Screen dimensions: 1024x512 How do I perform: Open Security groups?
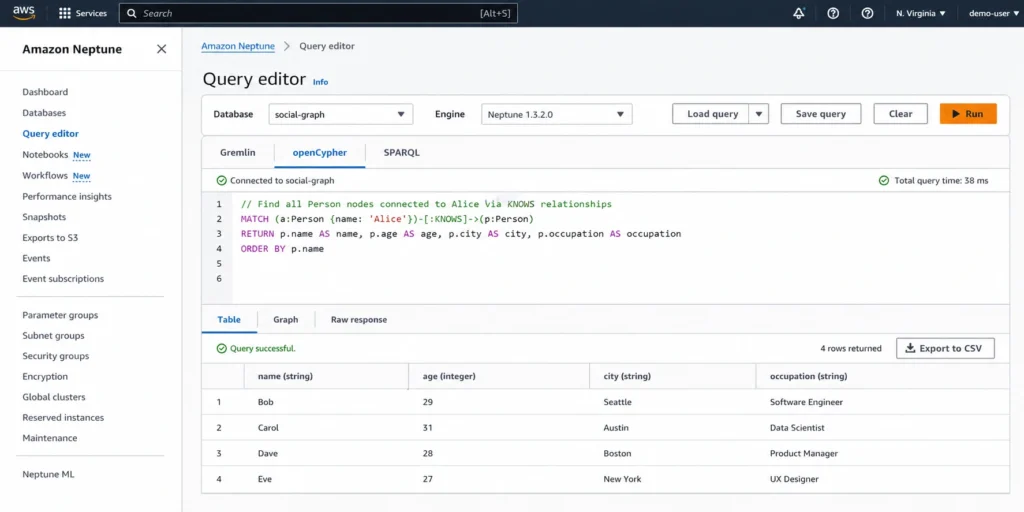[56, 356]
